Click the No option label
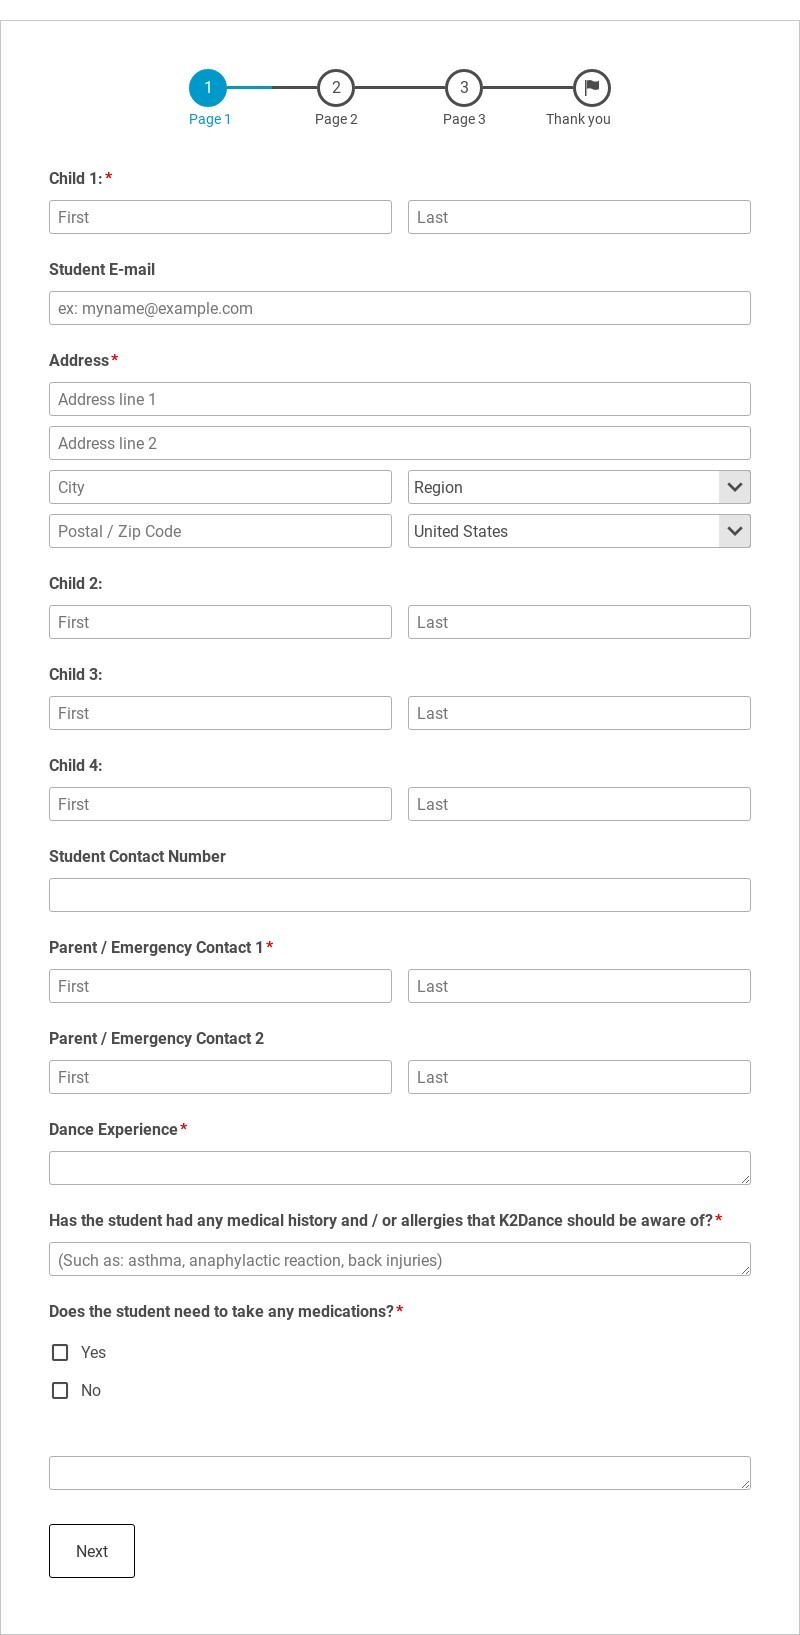Image resolution: width=800 pixels, height=1635 pixels. click(x=91, y=1390)
